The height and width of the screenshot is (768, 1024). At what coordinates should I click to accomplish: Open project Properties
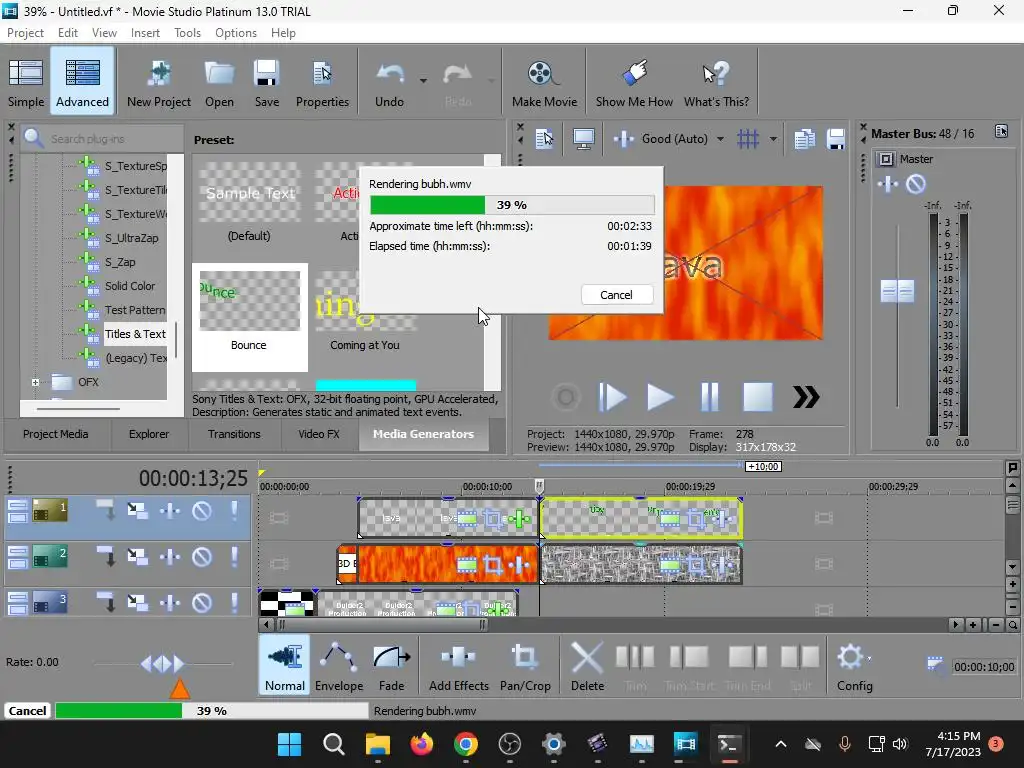322,83
